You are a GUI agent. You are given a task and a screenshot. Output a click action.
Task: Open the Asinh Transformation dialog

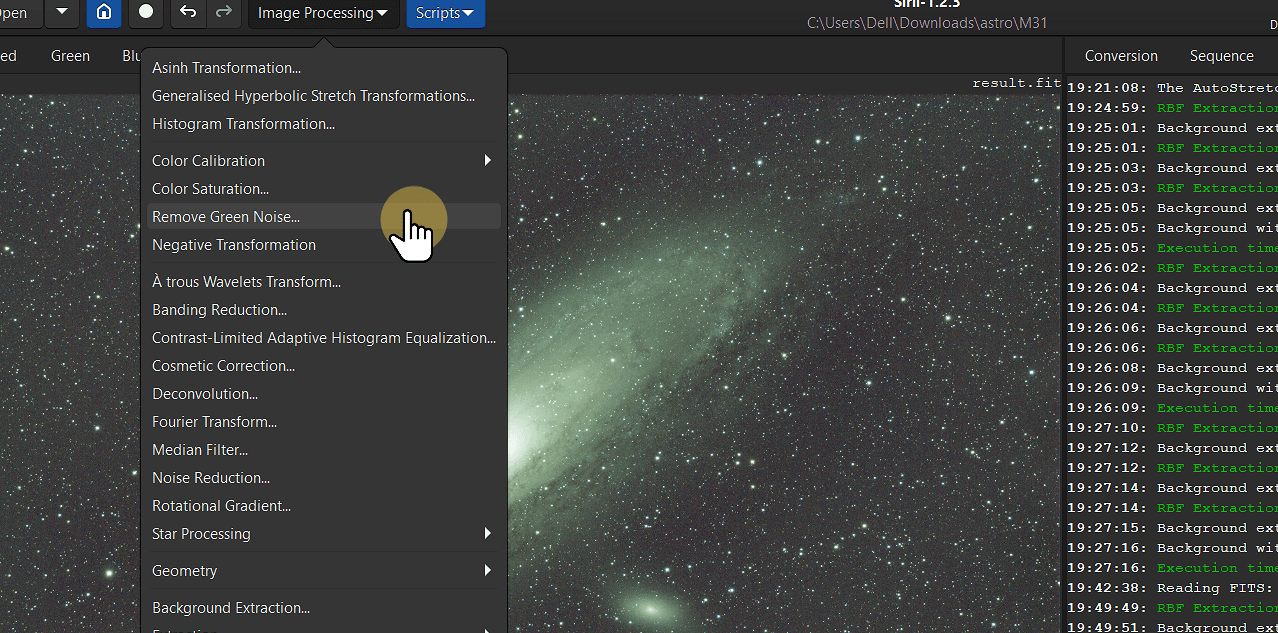[226, 68]
